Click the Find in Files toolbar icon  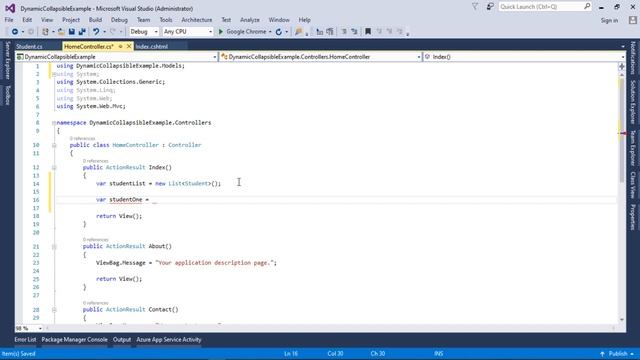[x=298, y=31]
